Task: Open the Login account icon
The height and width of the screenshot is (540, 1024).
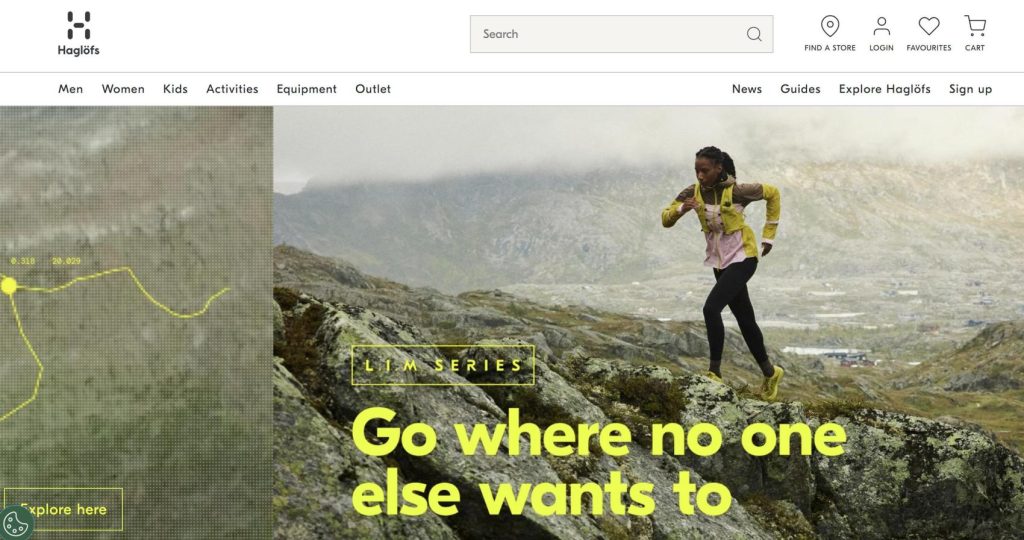Action: pos(881,33)
